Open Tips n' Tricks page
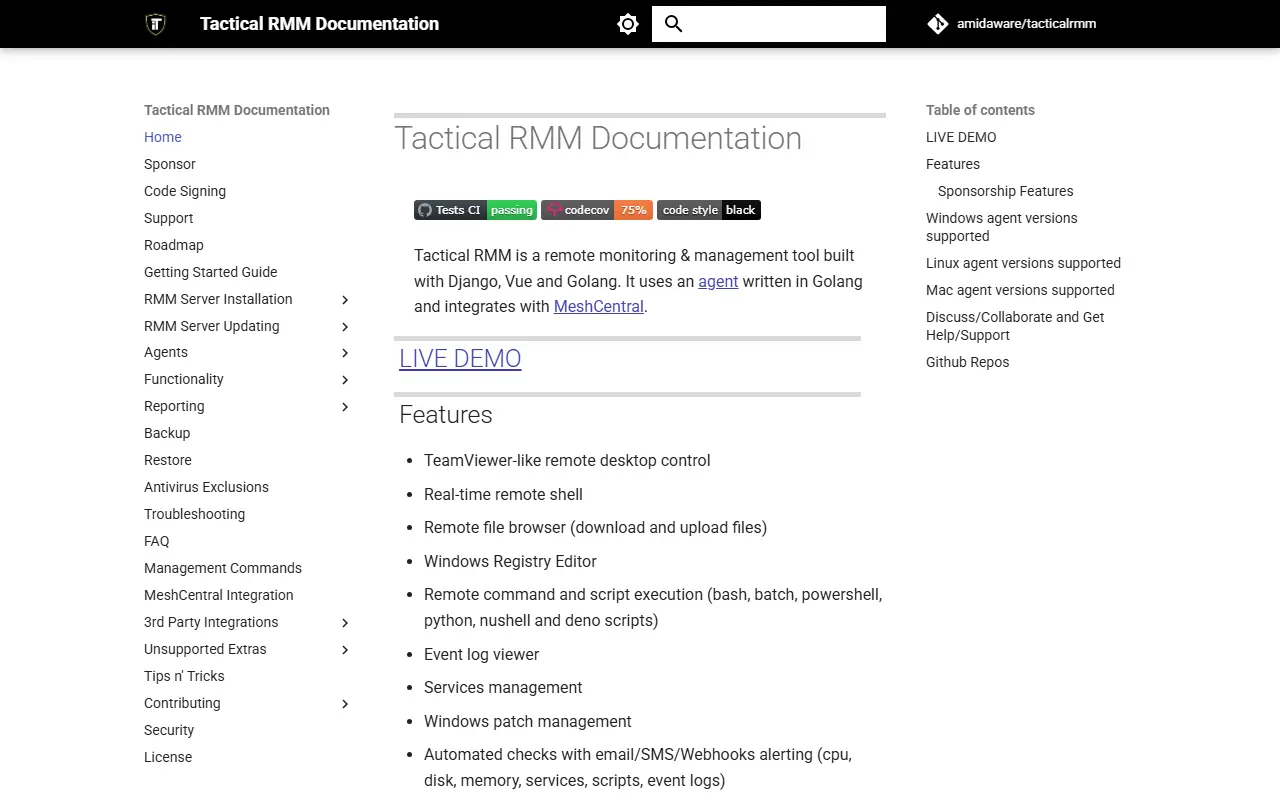1280x800 pixels. [x=184, y=676]
